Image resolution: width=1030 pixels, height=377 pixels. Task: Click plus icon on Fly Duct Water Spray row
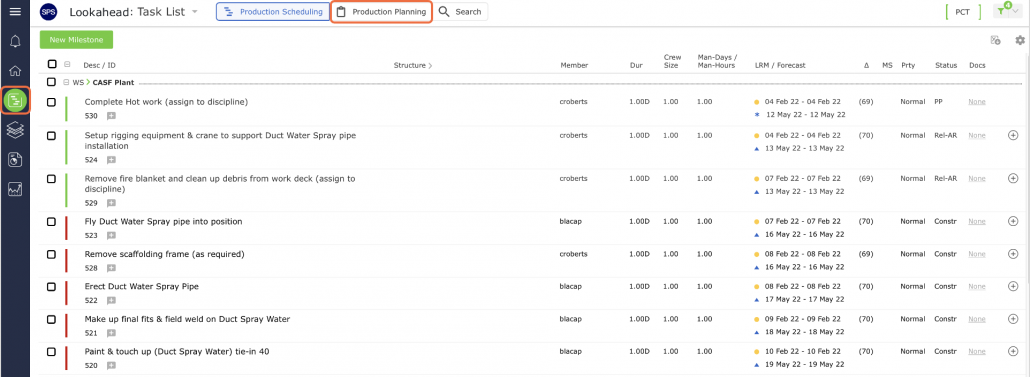point(1012,221)
